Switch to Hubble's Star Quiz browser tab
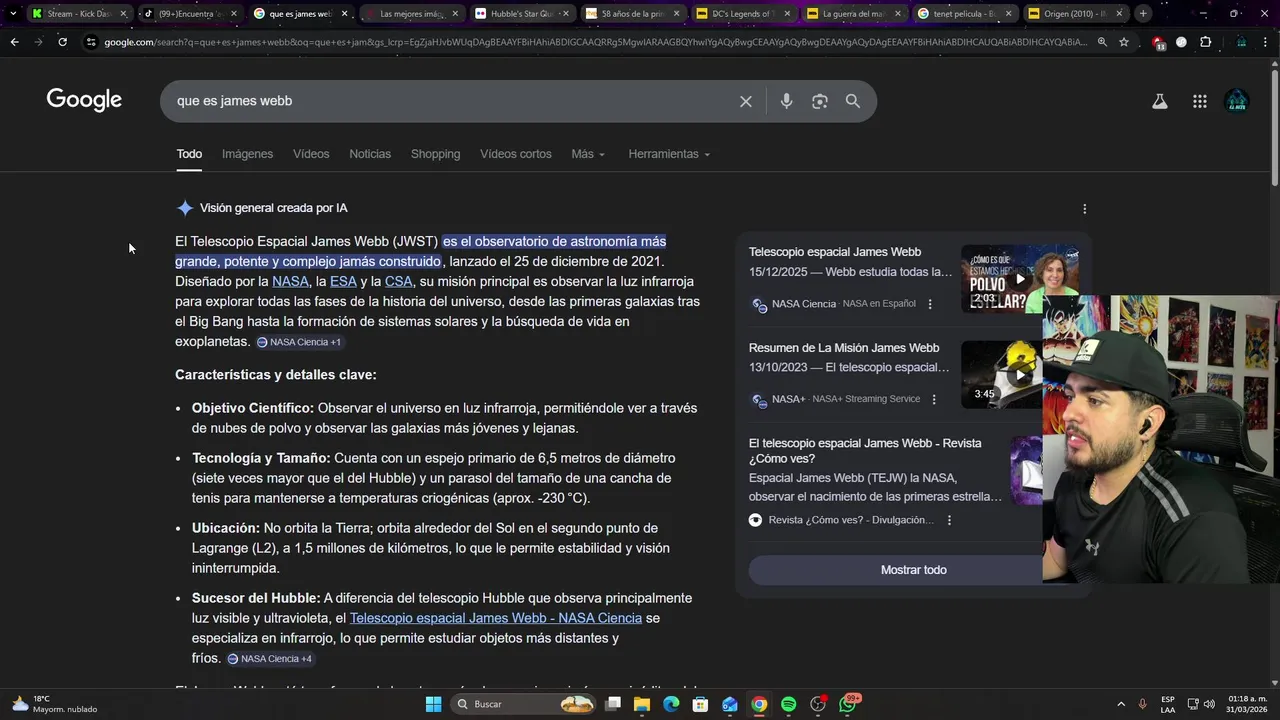1280x720 pixels. pos(522,14)
